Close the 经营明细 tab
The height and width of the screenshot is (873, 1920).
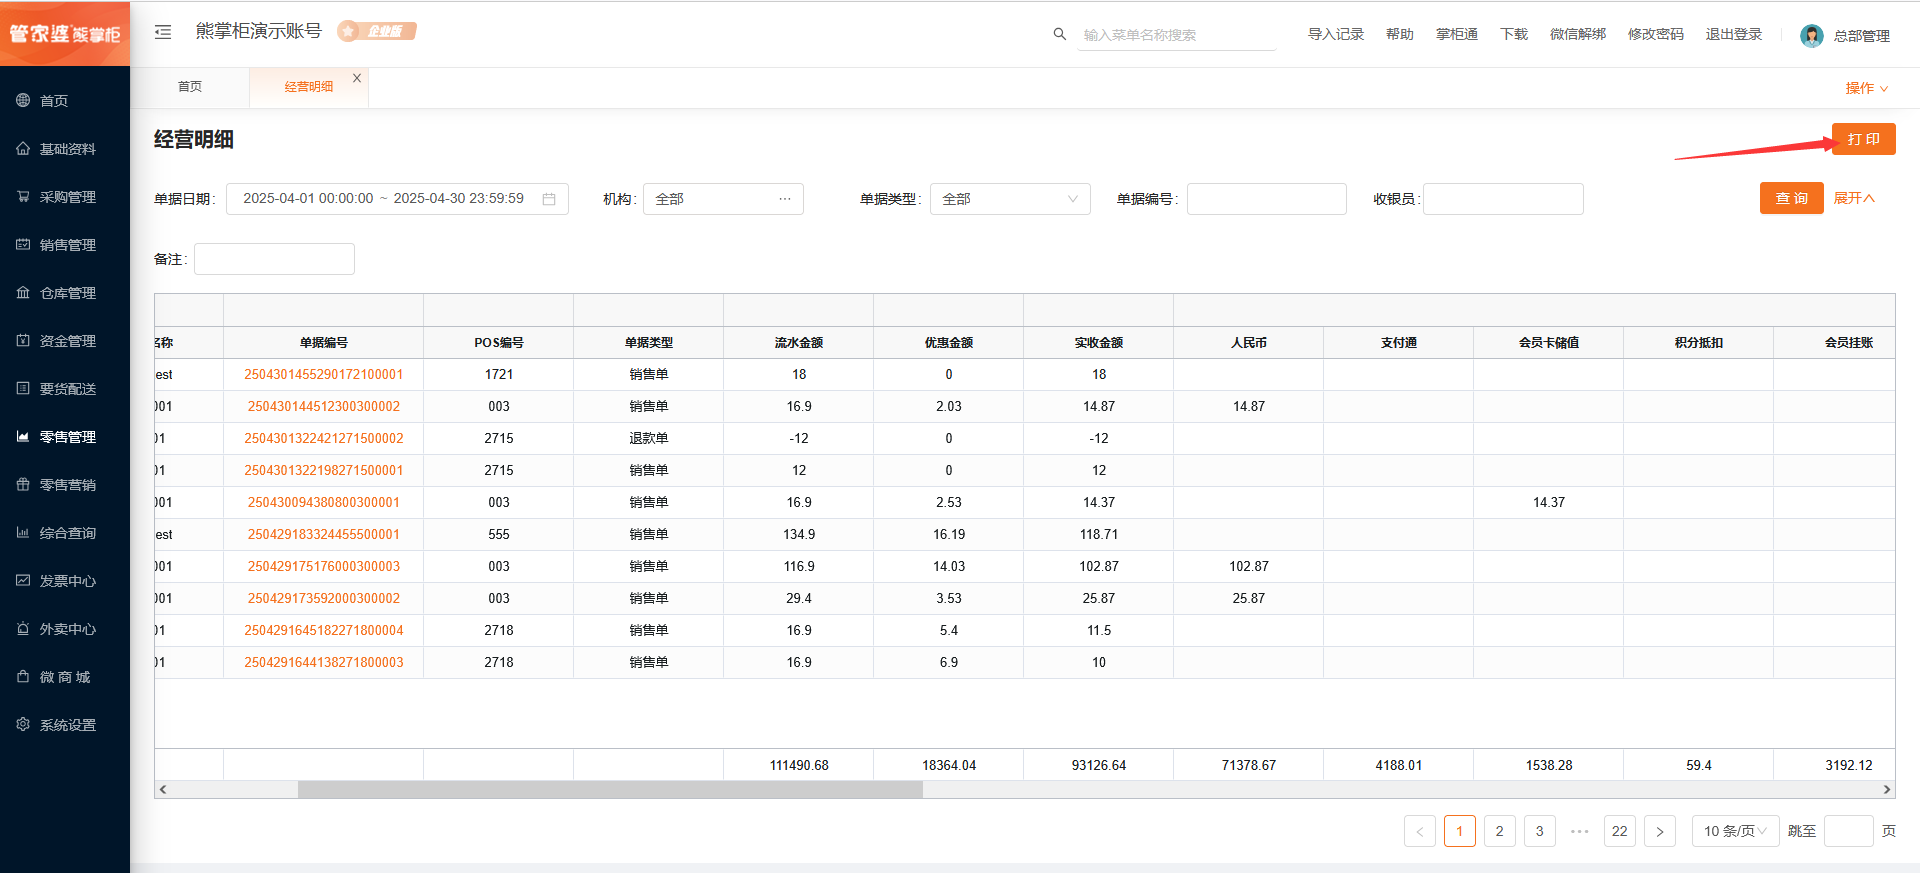click(357, 78)
